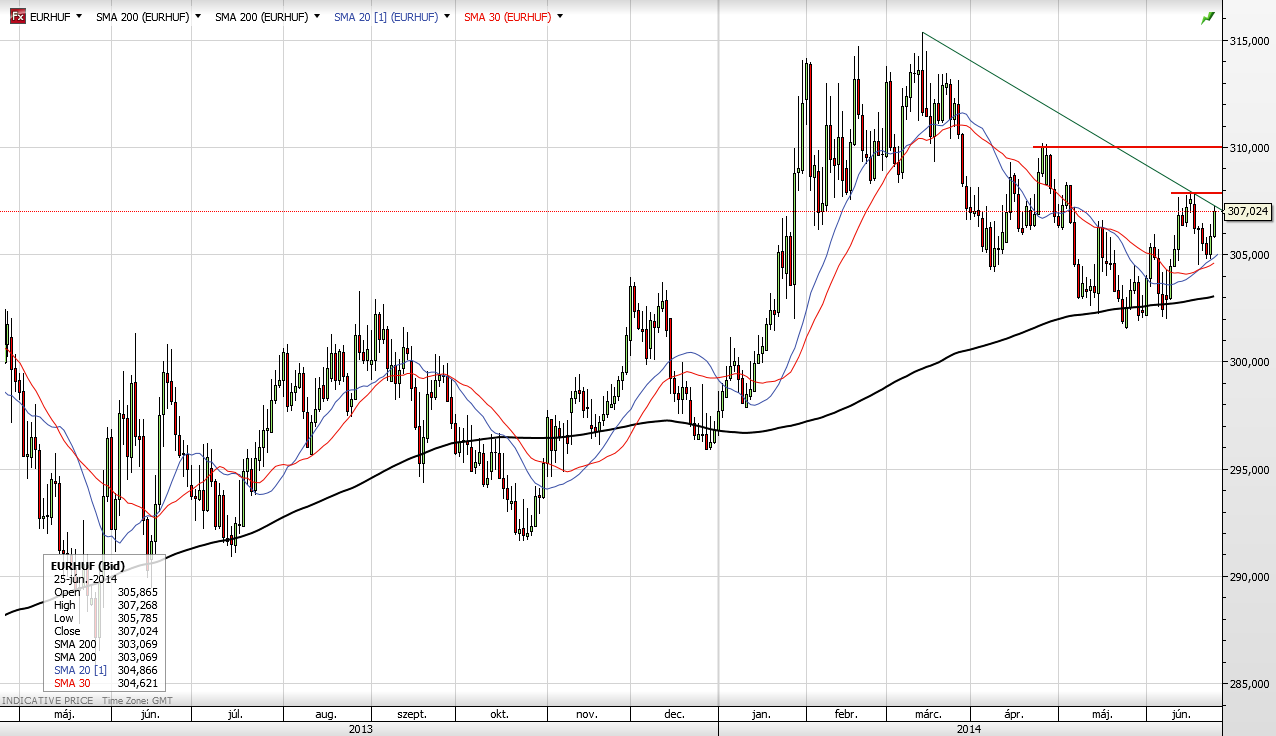Click the Low value 305,785
The width and height of the screenshot is (1276, 736).
(x=137, y=618)
